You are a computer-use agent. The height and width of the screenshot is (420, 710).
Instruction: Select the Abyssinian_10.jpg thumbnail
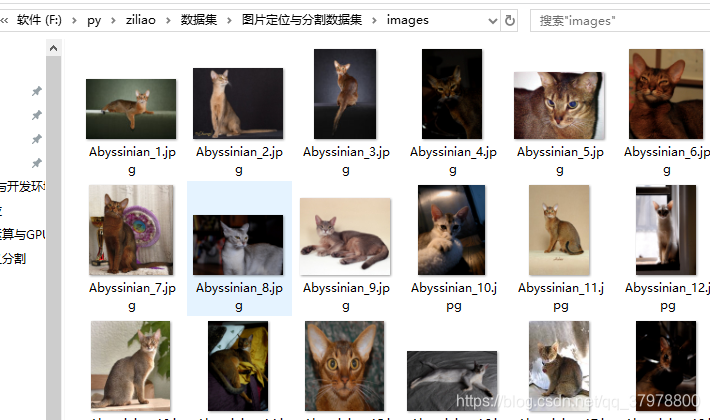coord(451,230)
